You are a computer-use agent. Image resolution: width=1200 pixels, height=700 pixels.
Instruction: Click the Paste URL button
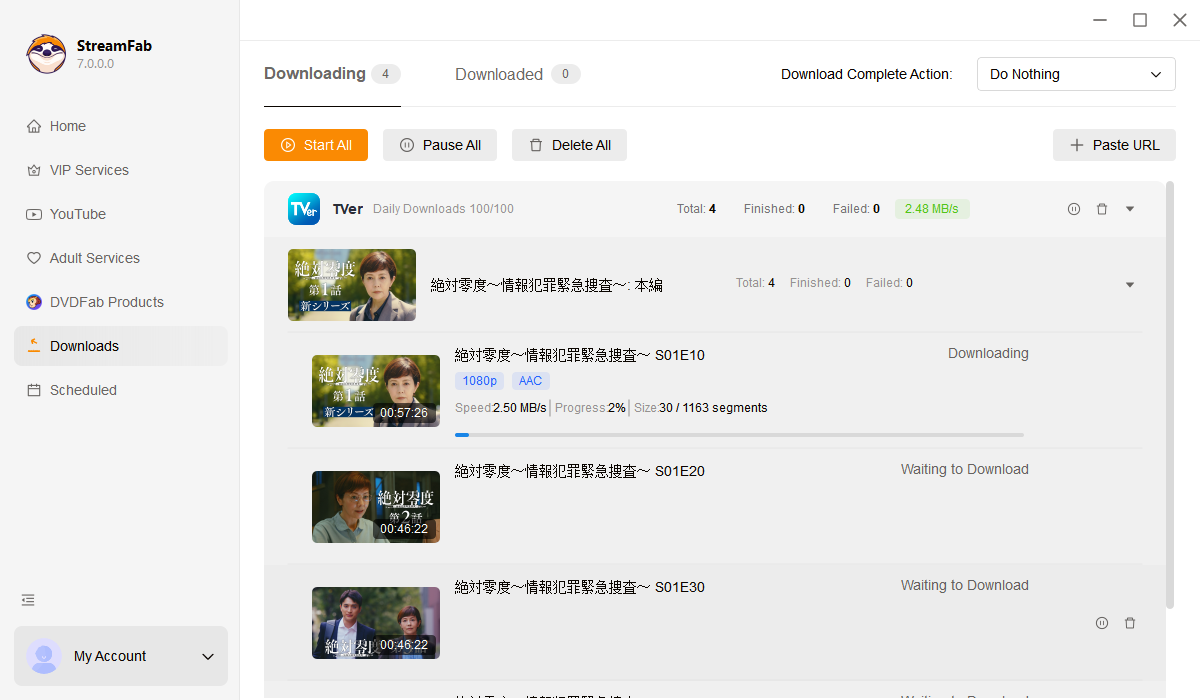1114,145
